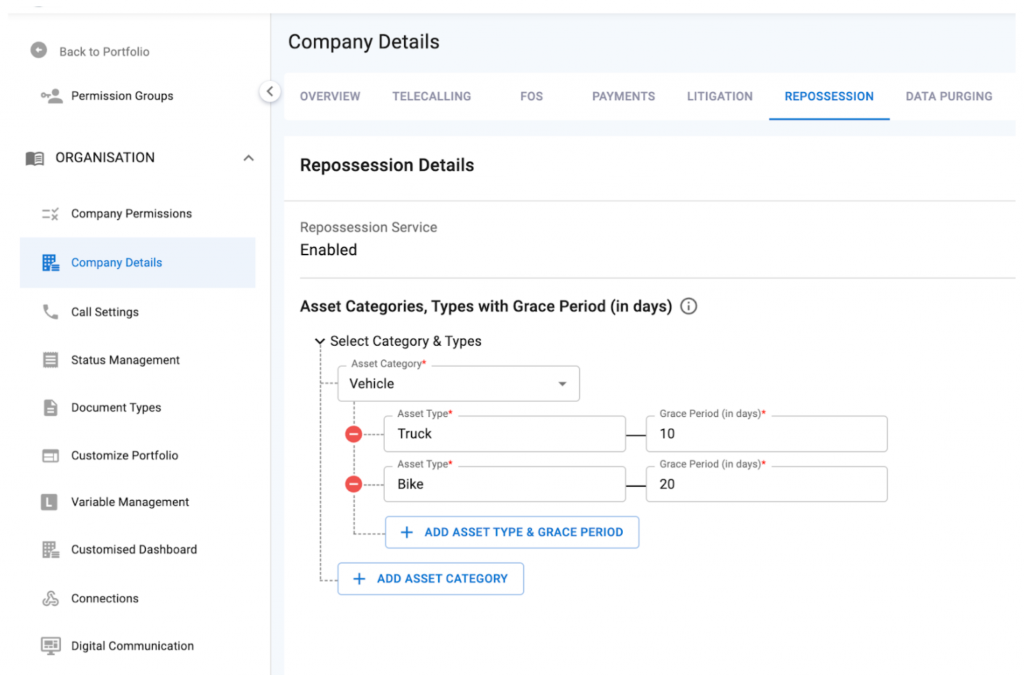1024x675 pixels.
Task: Click the Document Types file icon
Action: 50,407
